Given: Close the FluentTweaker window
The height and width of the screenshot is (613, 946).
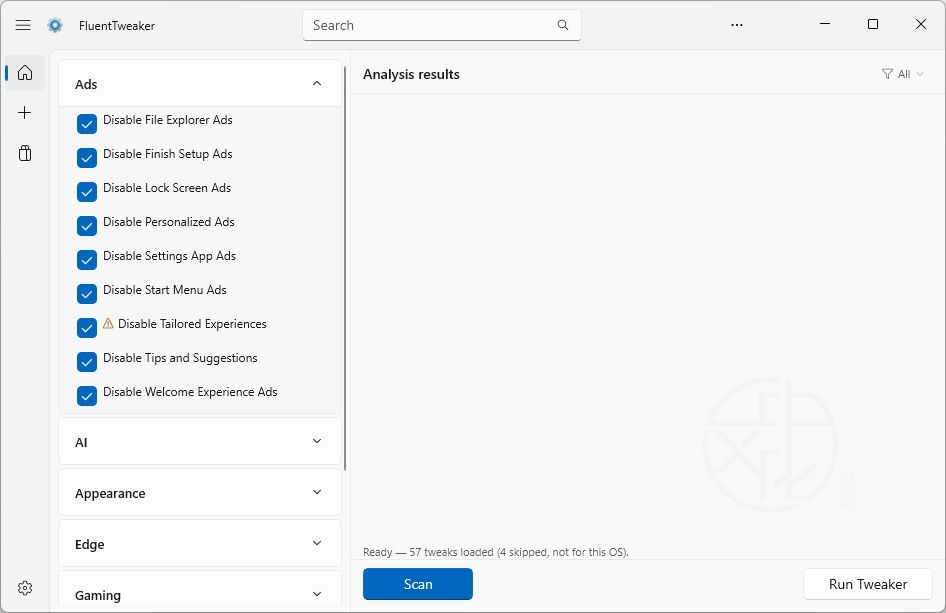Looking at the screenshot, I should [921, 24].
